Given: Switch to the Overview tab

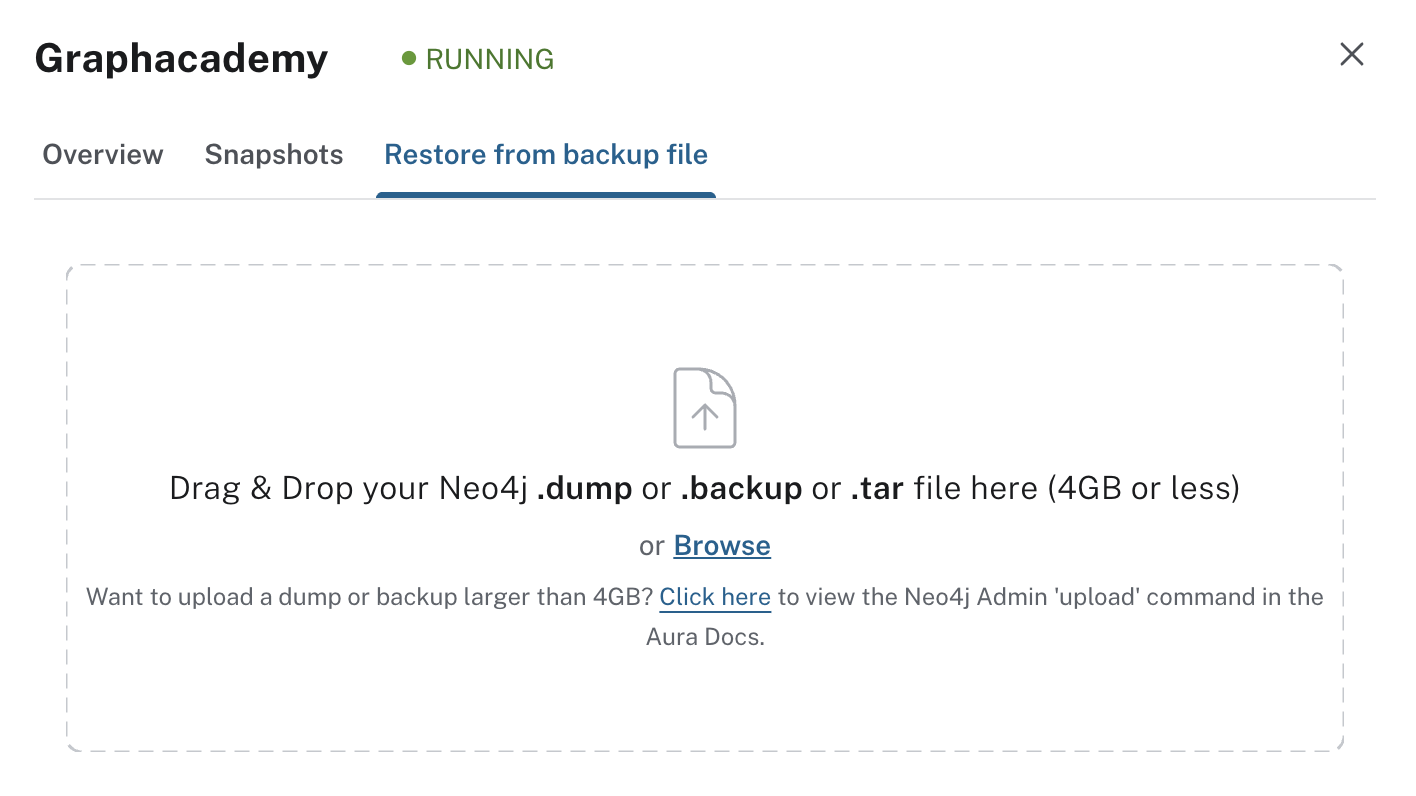Looking at the screenshot, I should [x=102, y=155].
